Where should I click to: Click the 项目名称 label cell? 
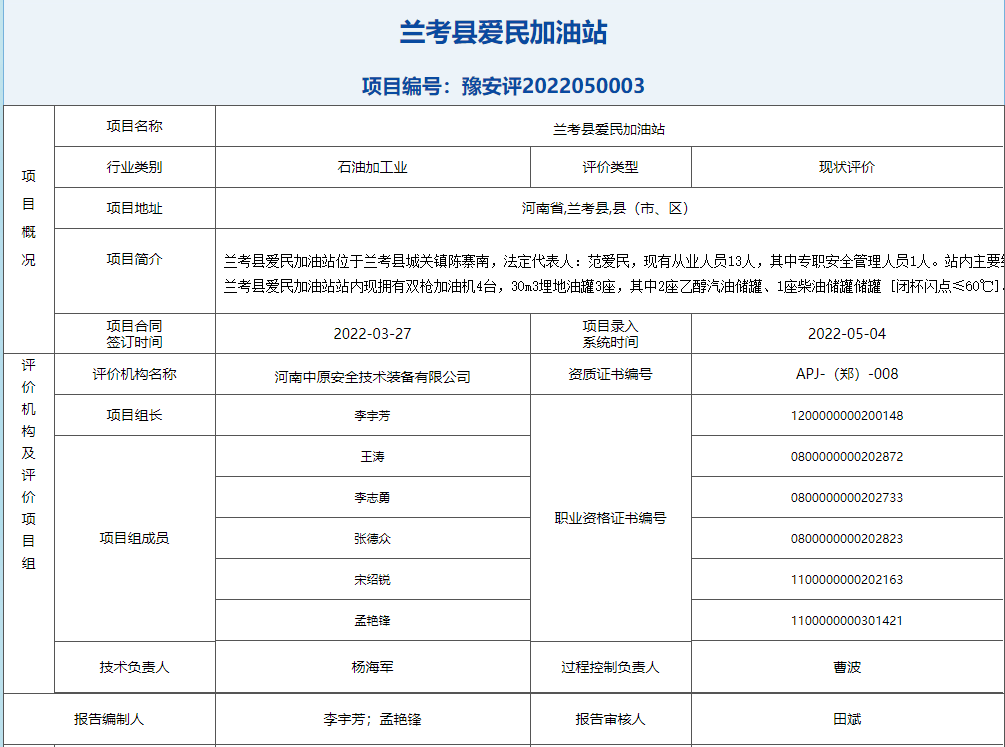135,126
